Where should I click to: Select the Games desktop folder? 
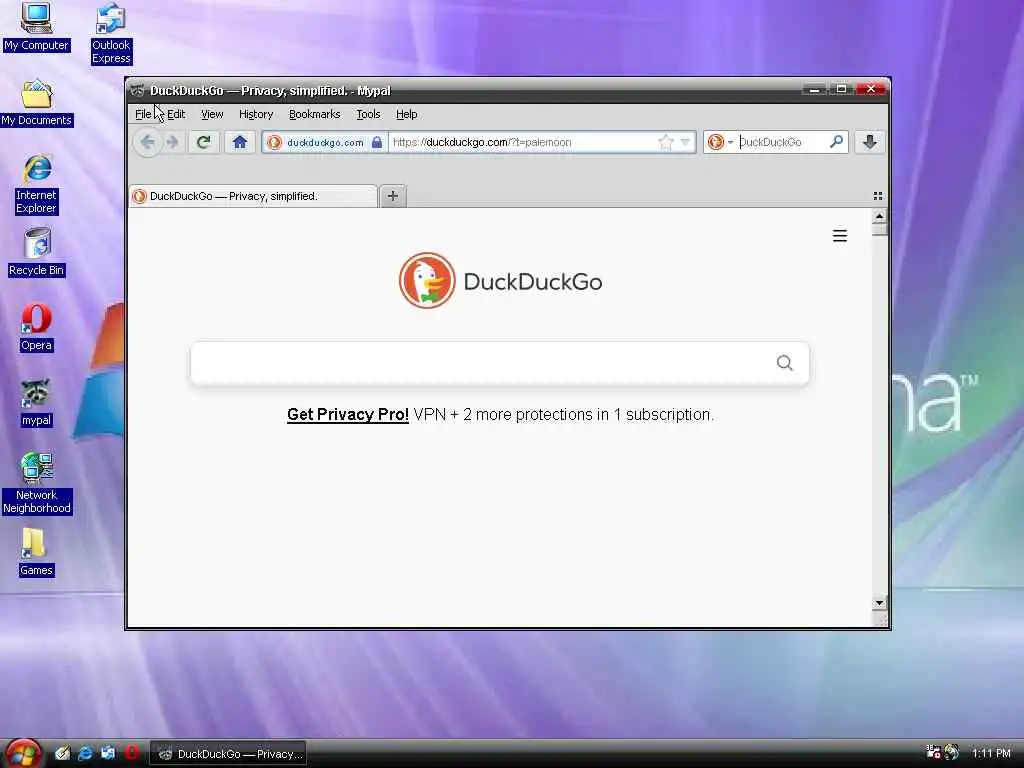[36, 552]
